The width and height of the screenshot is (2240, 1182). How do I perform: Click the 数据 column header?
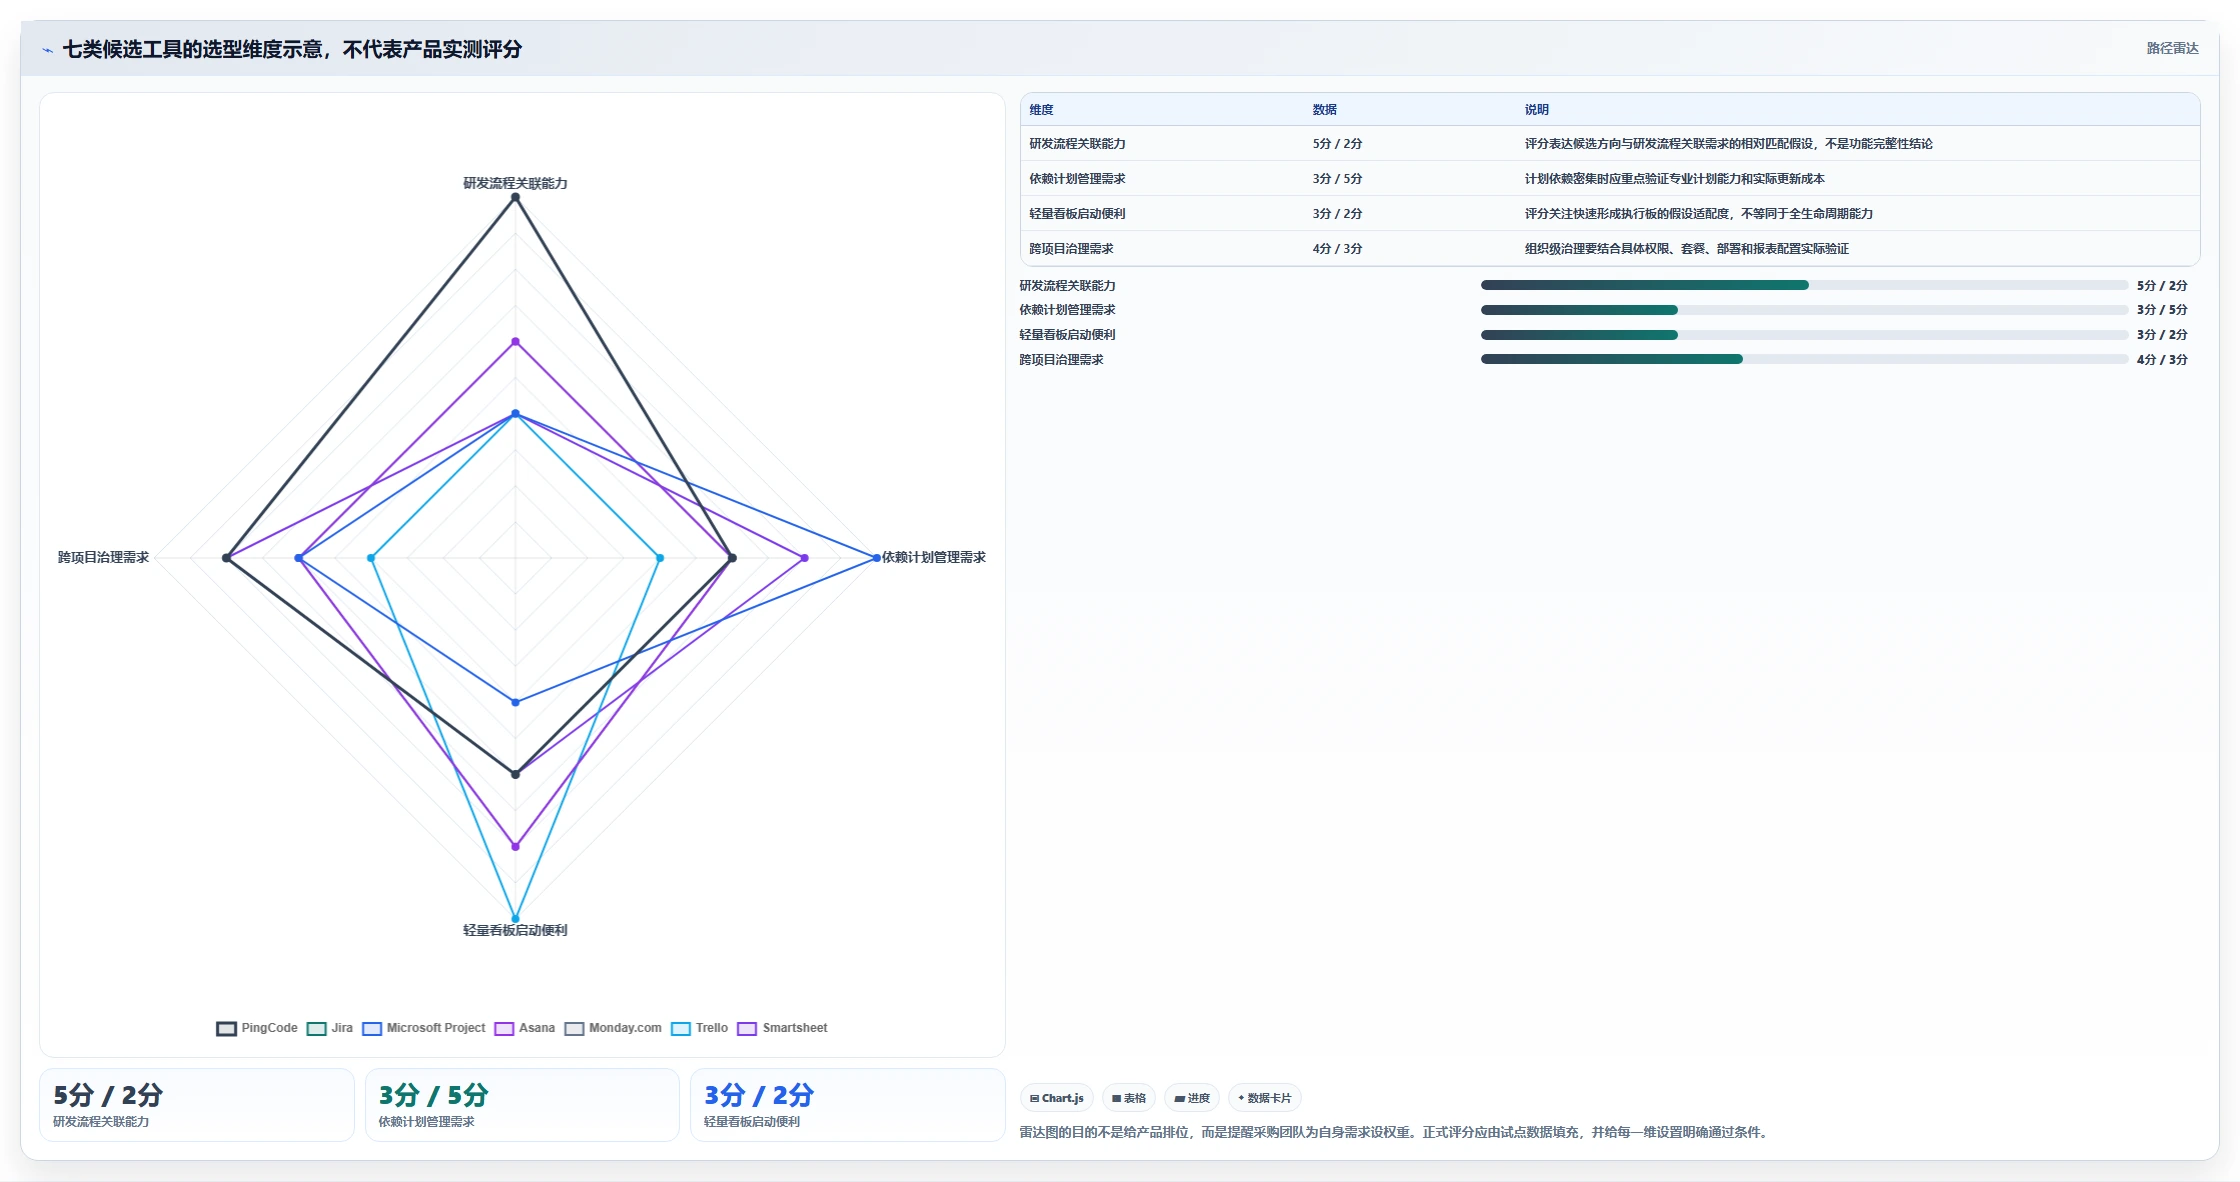tap(1325, 110)
